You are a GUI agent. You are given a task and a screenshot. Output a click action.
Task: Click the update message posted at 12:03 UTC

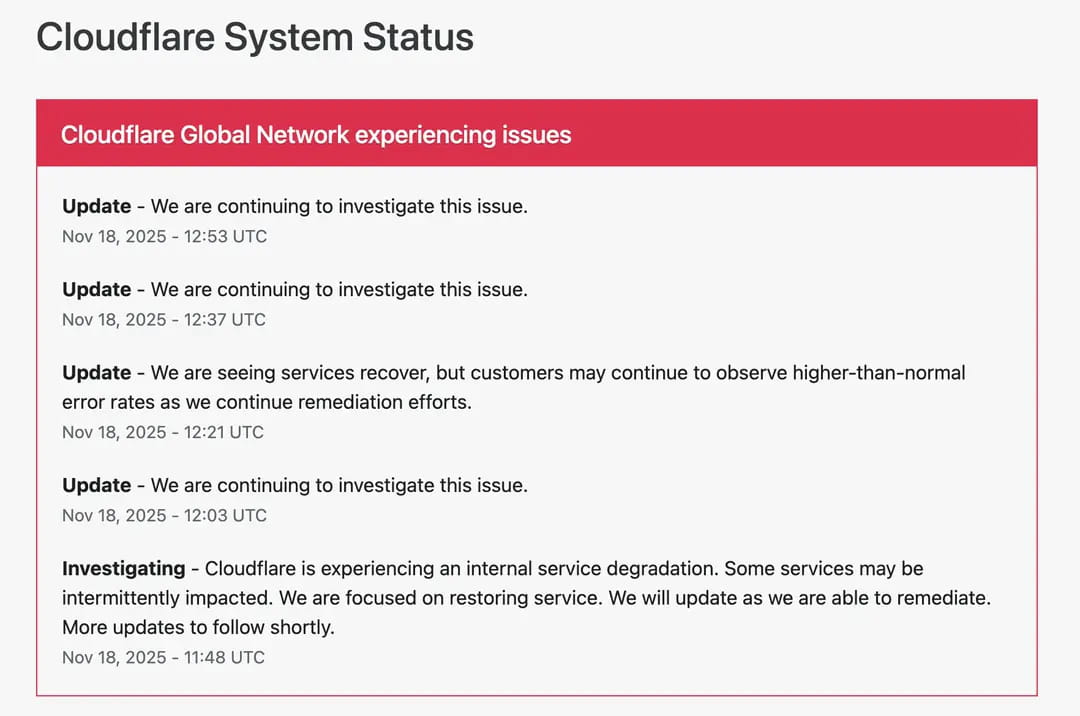pos(339,486)
